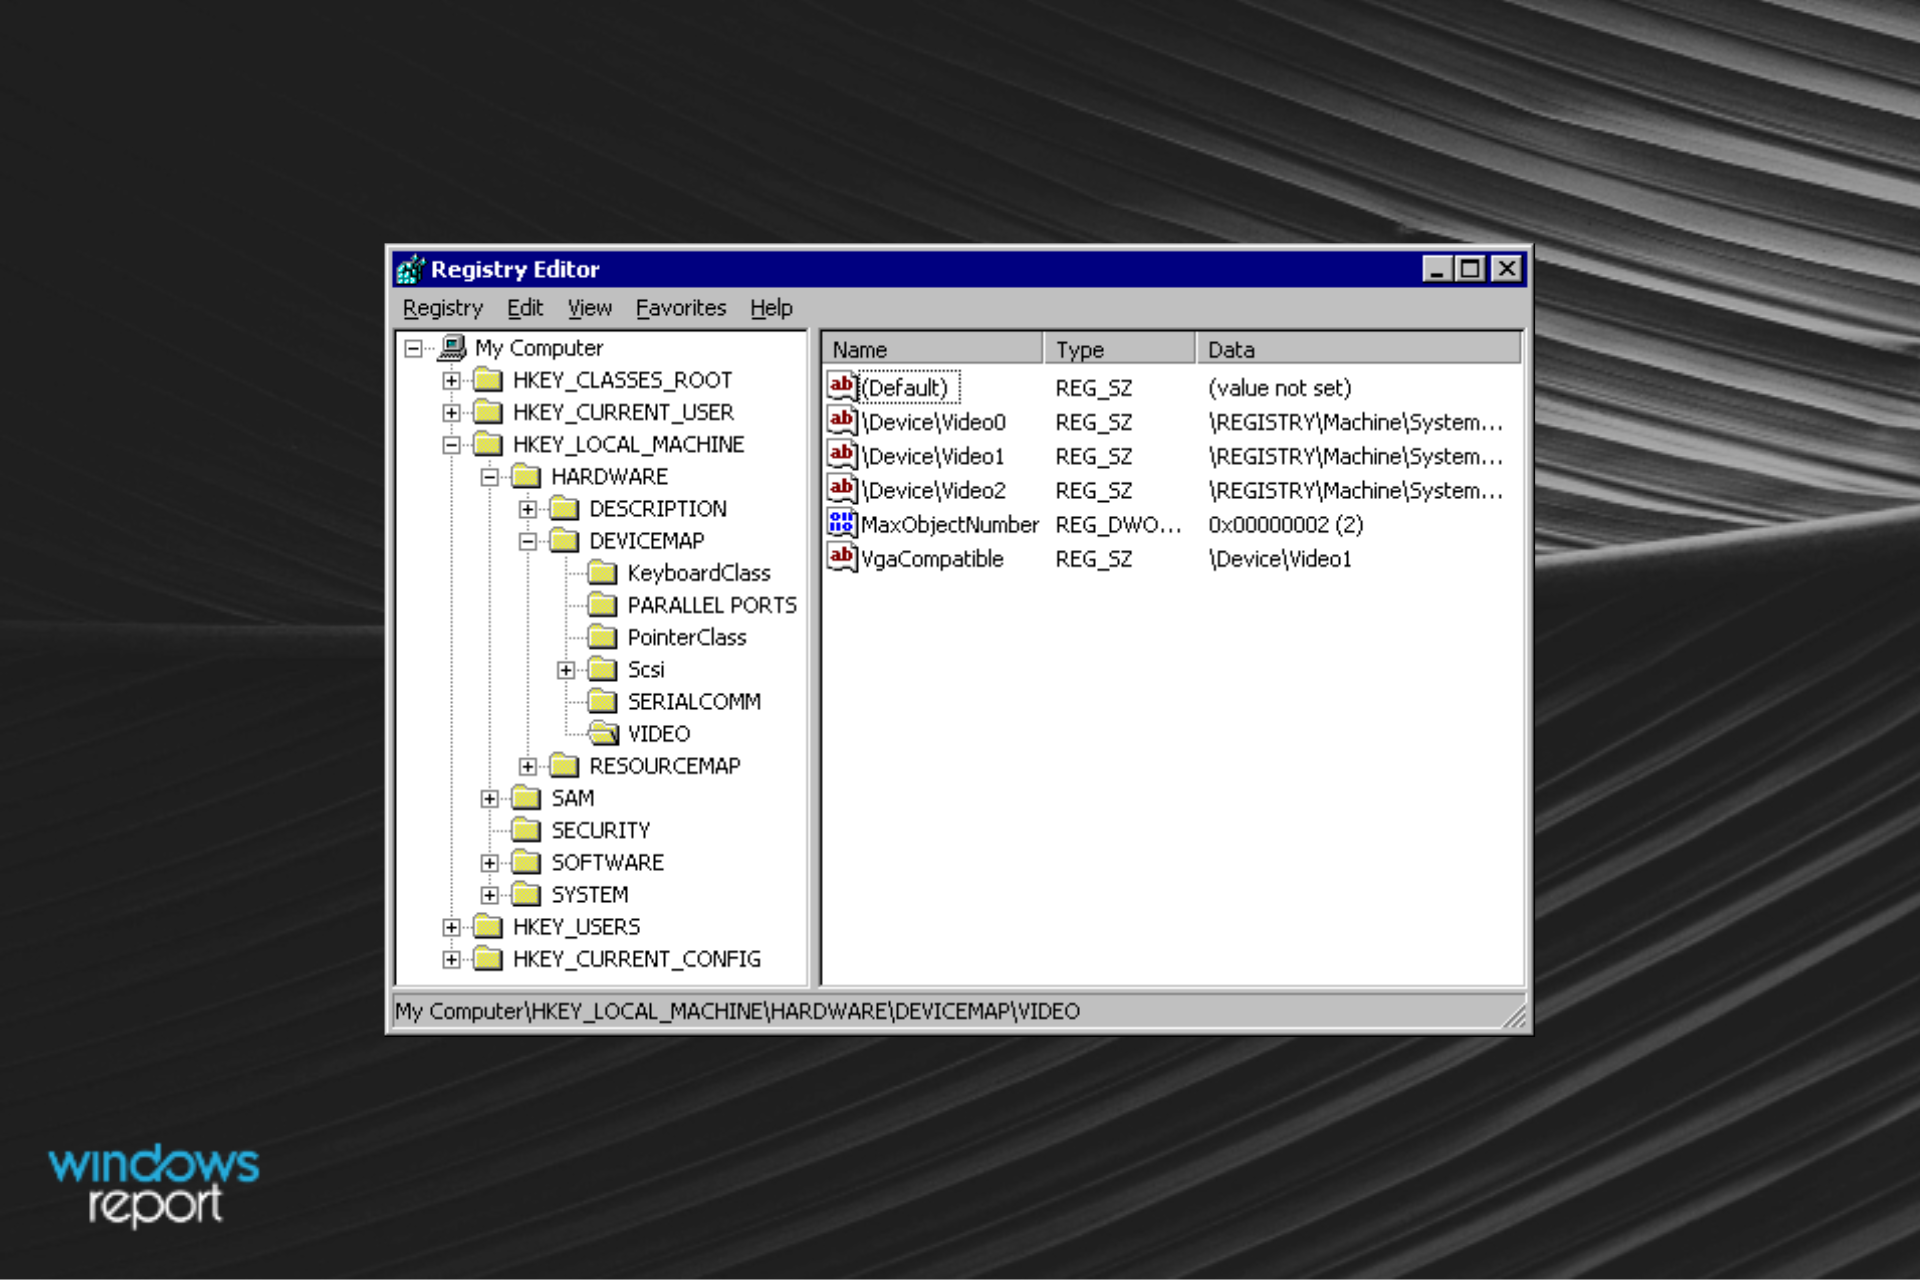Collapse the HARDWARE key node
The image size is (1920, 1280).
click(x=489, y=477)
